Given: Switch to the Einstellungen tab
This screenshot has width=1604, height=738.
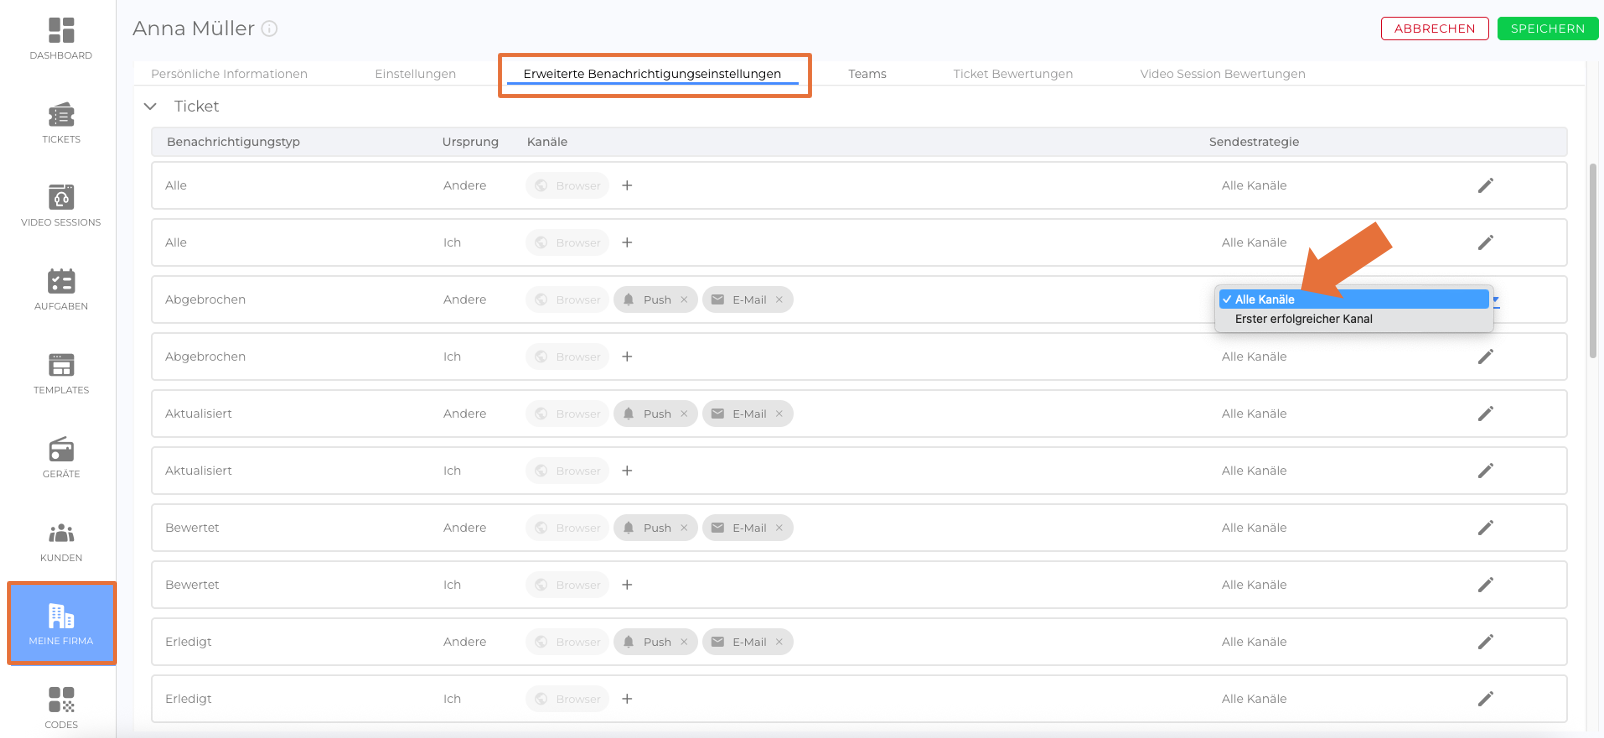Looking at the screenshot, I should pyautogui.click(x=415, y=74).
